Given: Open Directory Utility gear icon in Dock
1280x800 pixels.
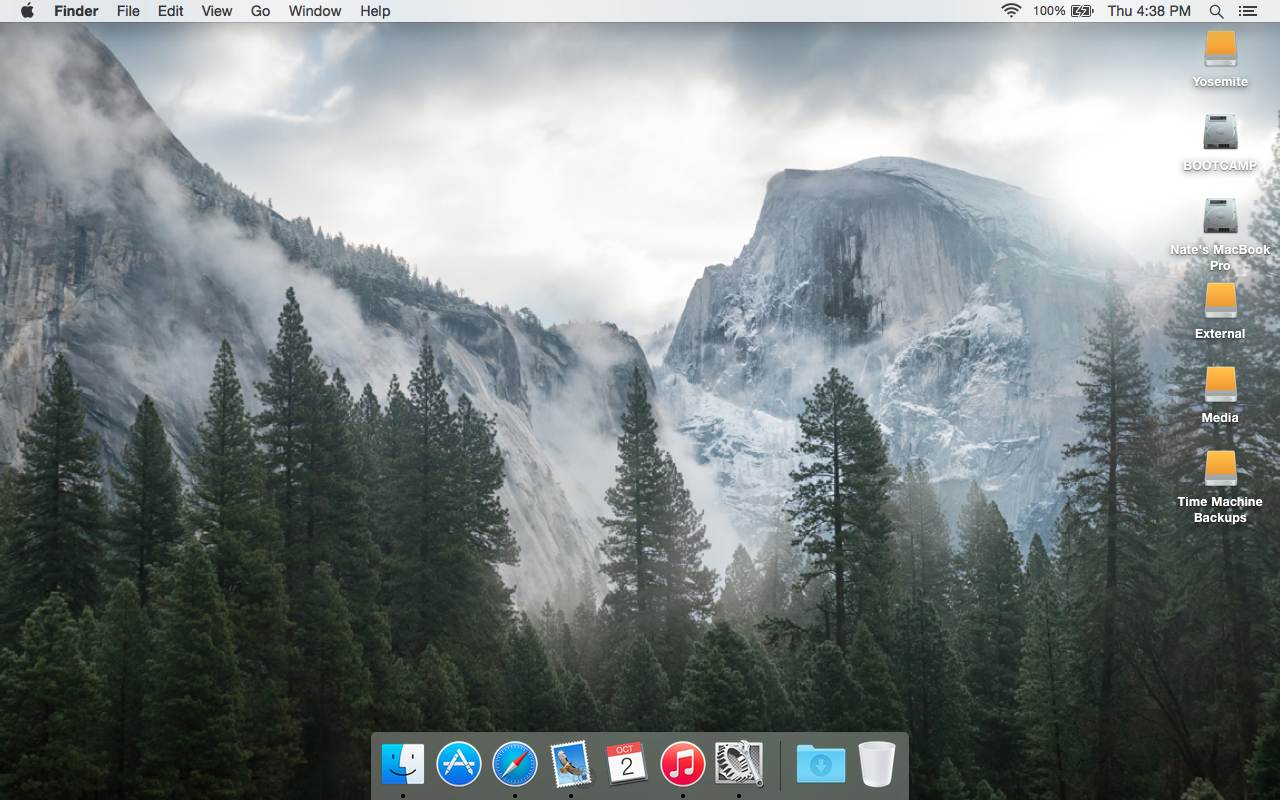Looking at the screenshot, I should click(739, 765).
